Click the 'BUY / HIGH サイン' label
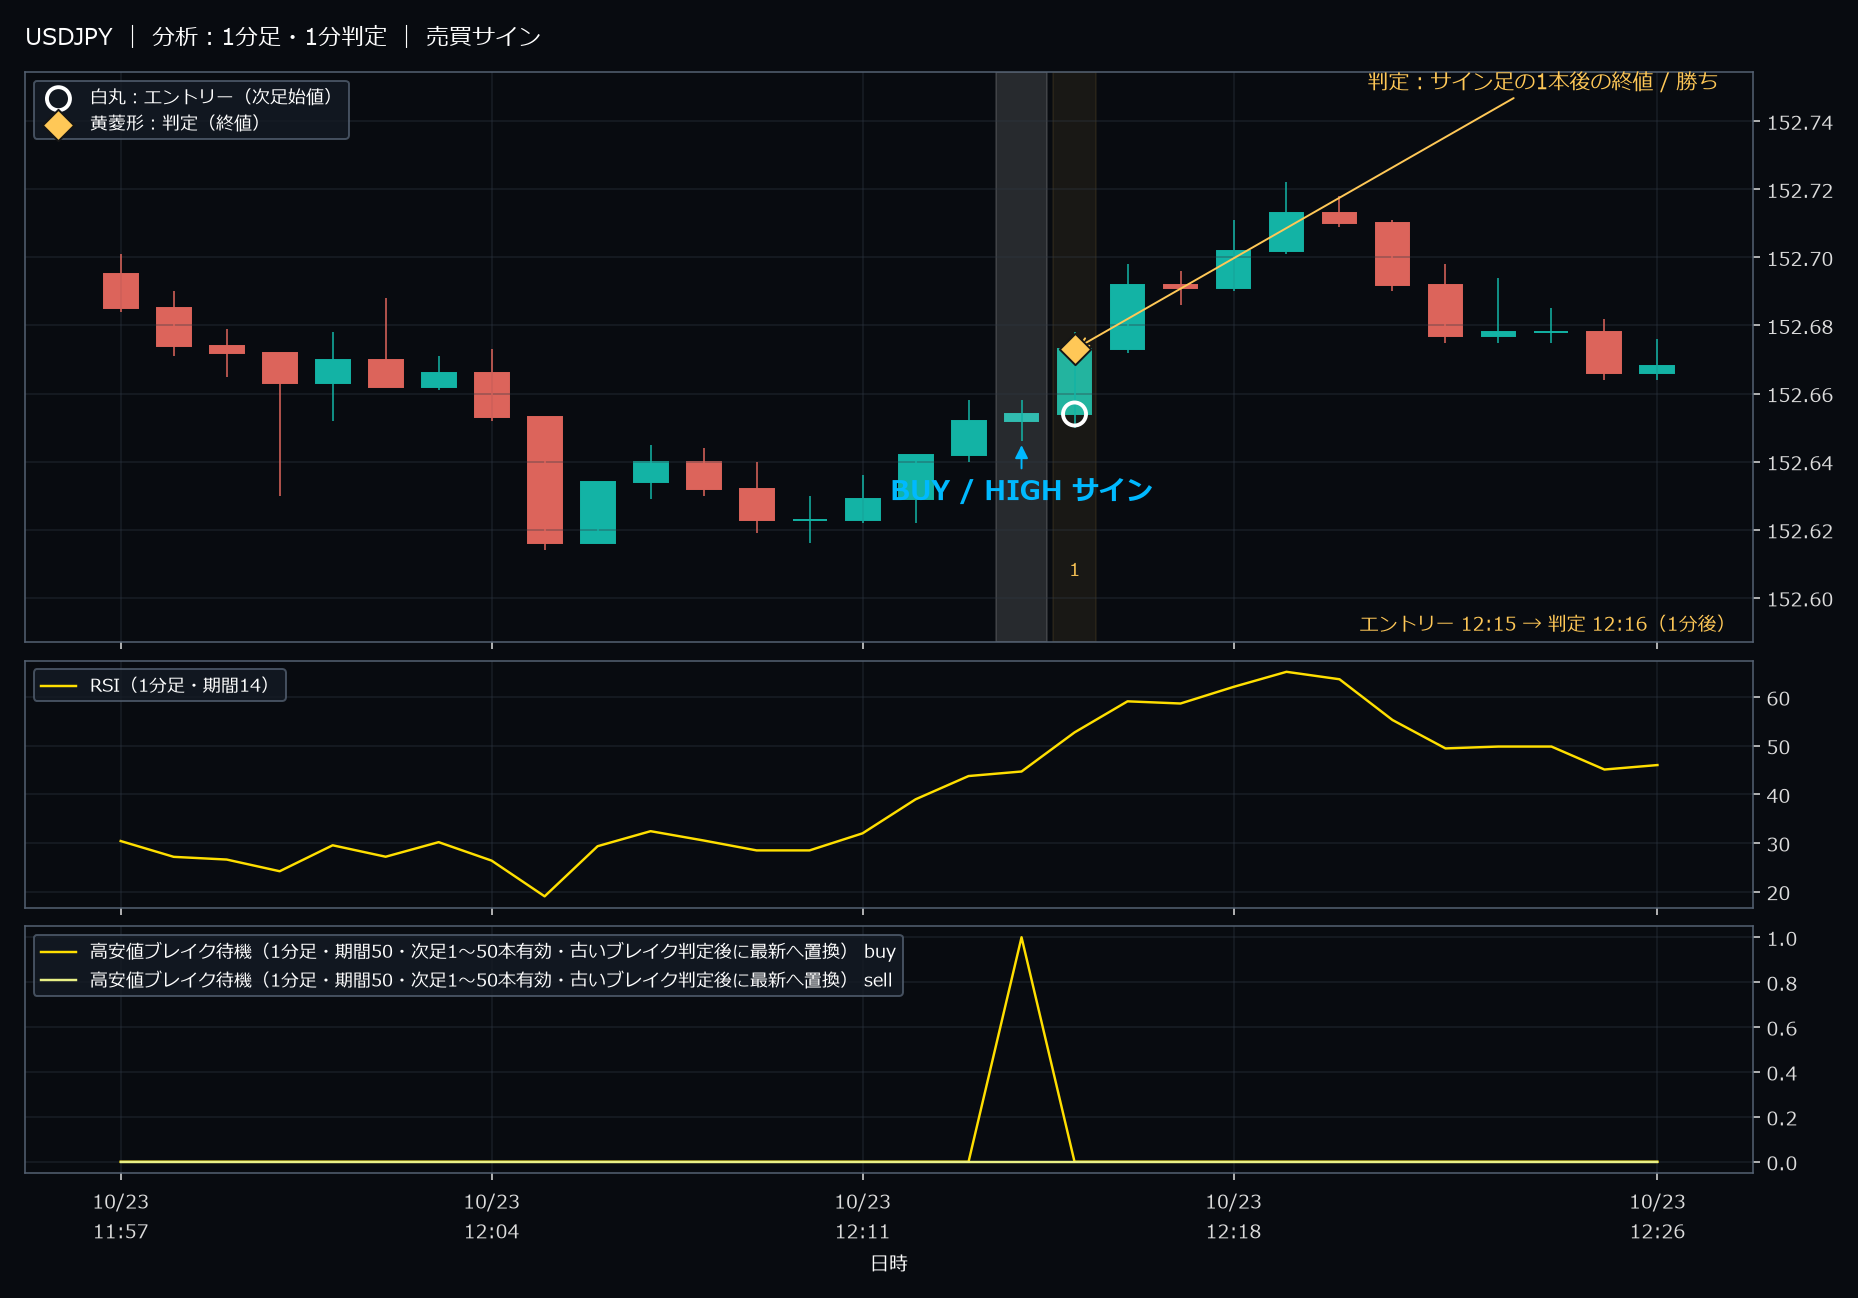This screenshot has width=1858, height=1298. tap(1021, 490)
